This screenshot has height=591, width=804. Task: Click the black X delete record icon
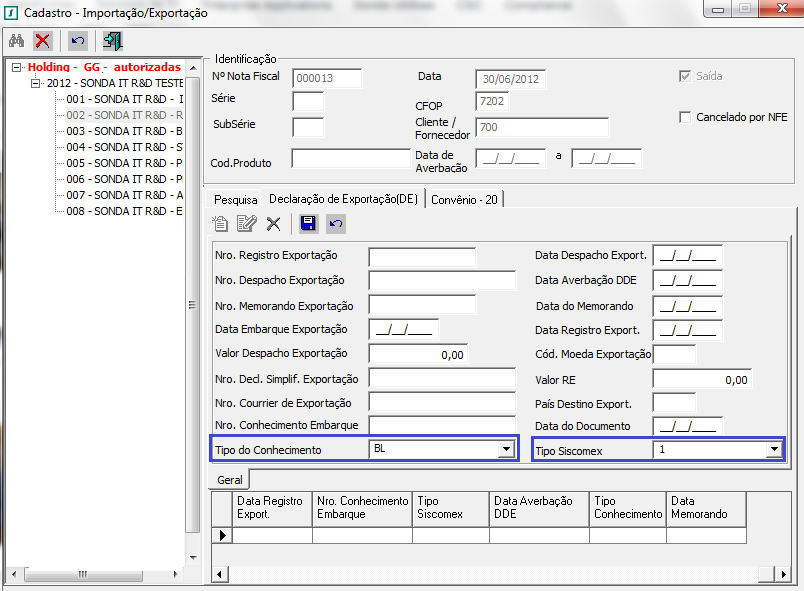coord(273,224)
